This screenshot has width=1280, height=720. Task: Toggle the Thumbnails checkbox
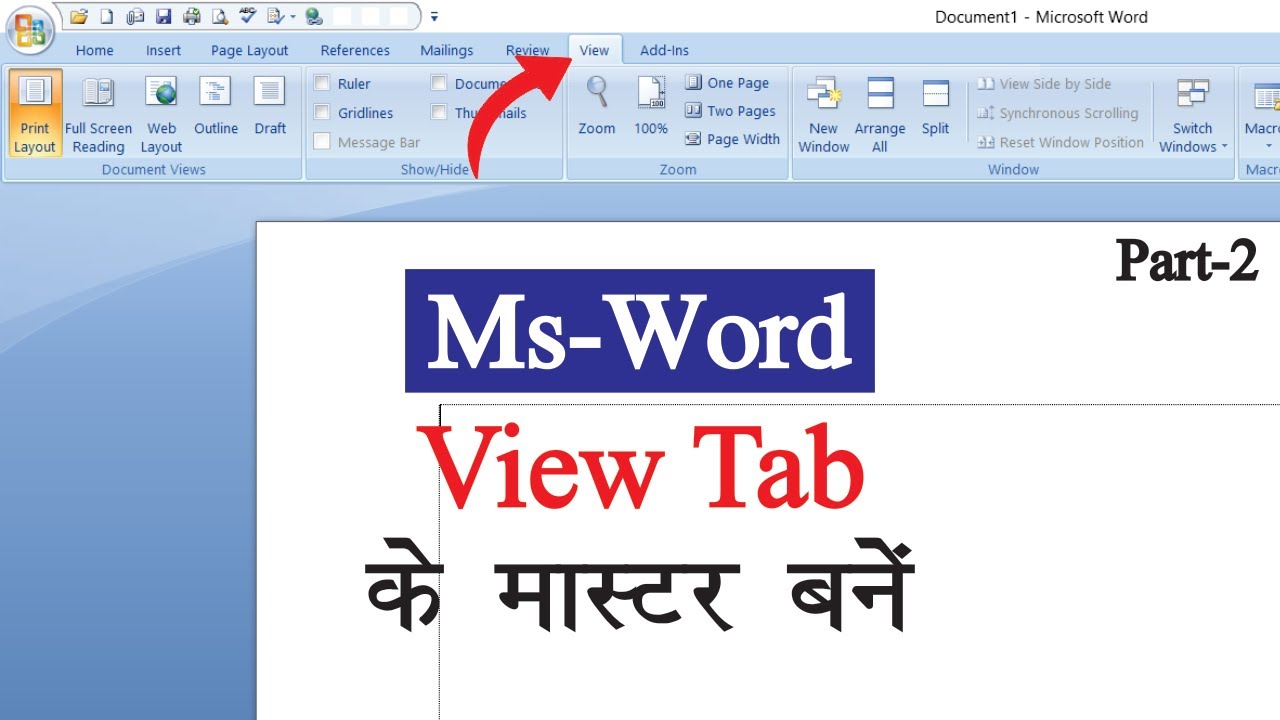pos(439,113)
